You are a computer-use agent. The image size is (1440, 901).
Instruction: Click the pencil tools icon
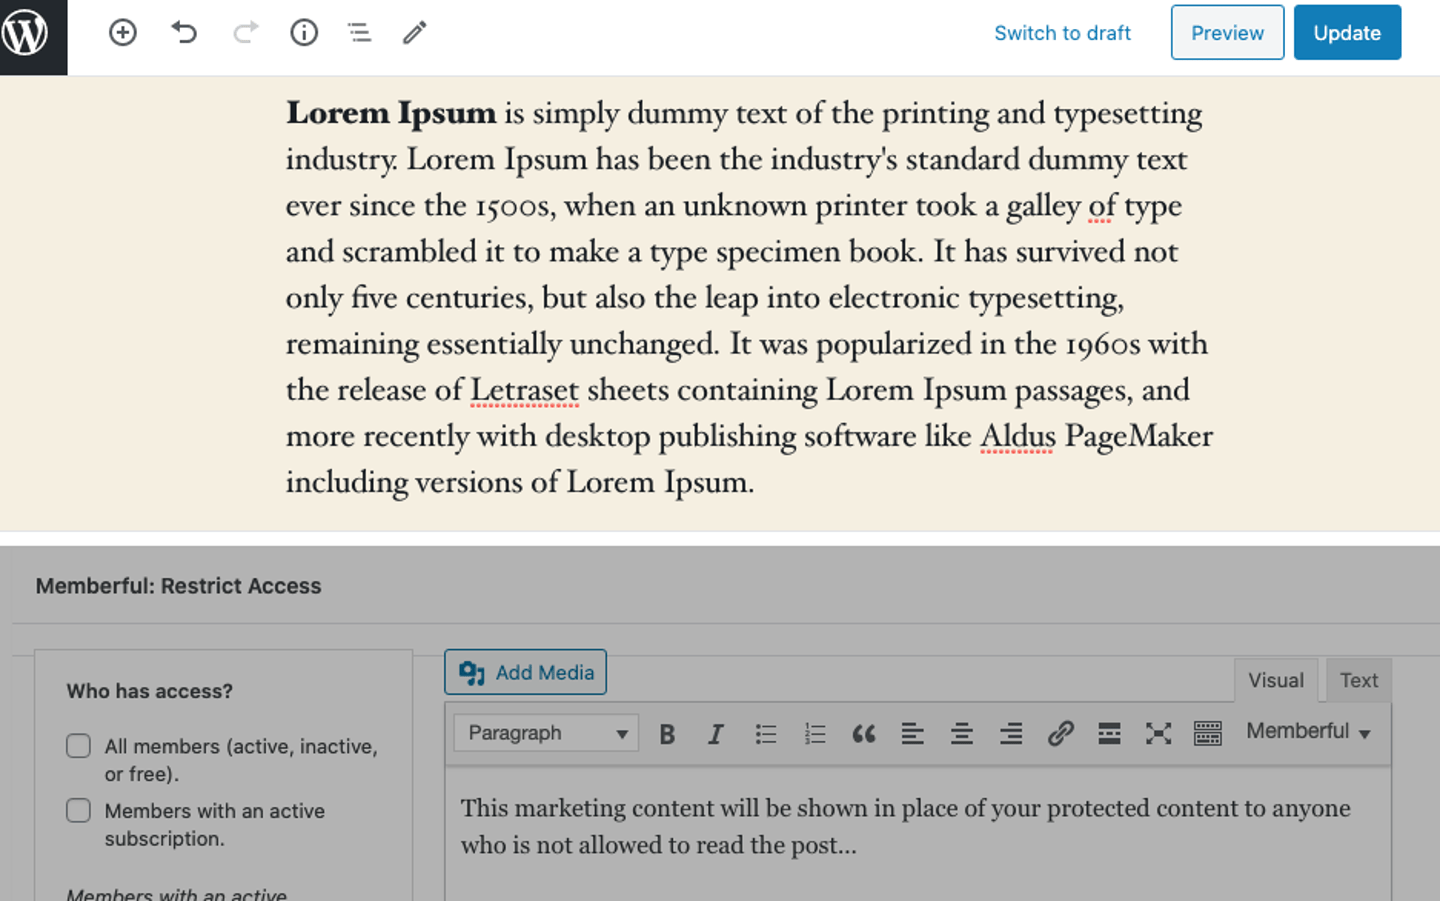[x=414, y=33]
